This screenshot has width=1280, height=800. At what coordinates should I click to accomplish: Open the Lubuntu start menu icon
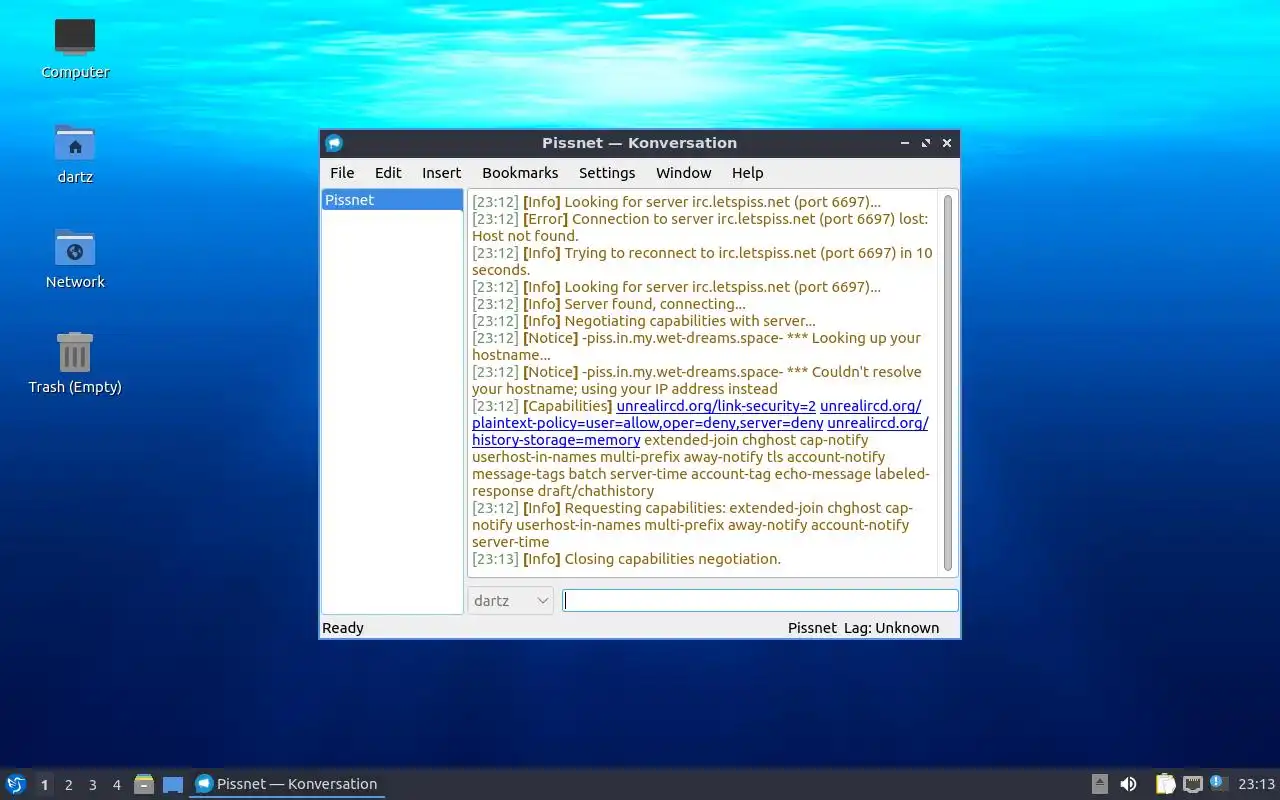16,784
